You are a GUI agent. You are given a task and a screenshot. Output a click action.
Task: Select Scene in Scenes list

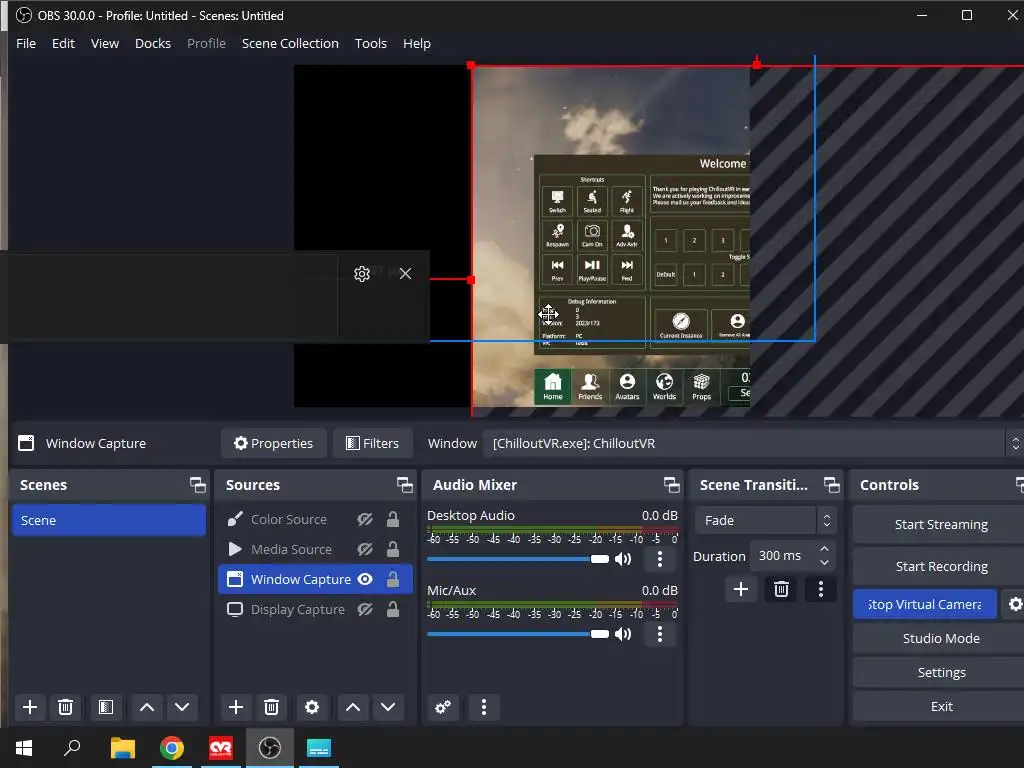click(x=109, y=520)
